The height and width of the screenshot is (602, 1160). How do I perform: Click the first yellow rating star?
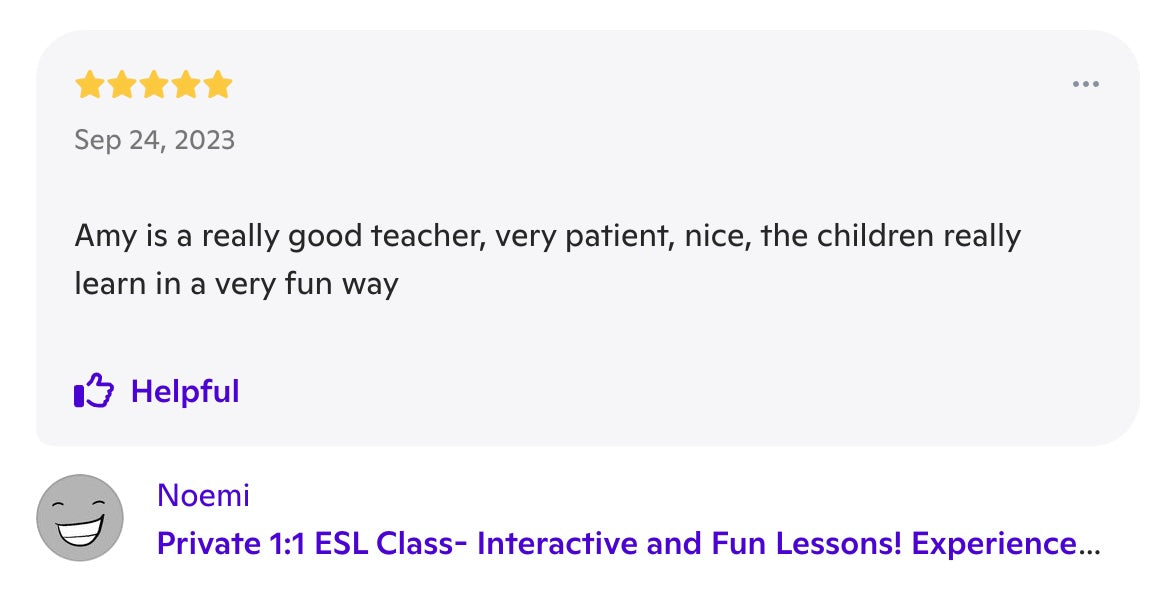(x=90, y=85)
